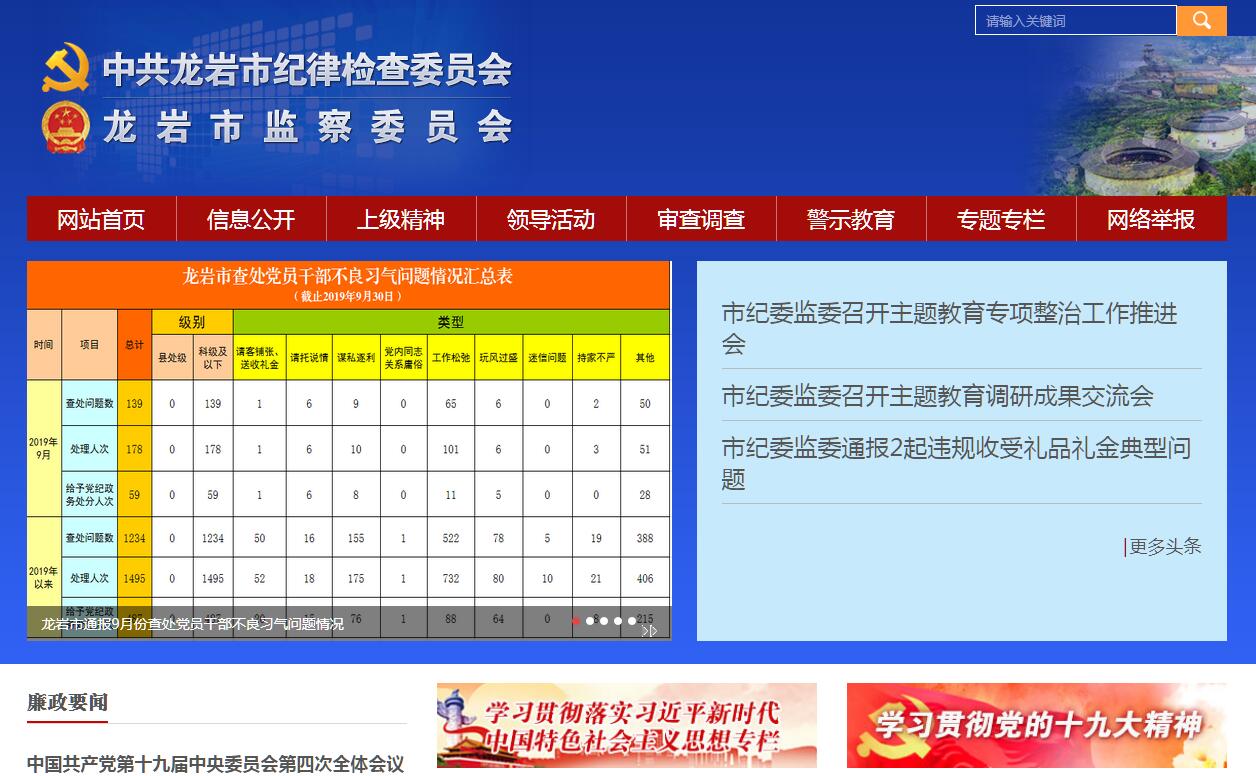
Task: Select the second carousel dot
Action: tap(590, 621)
